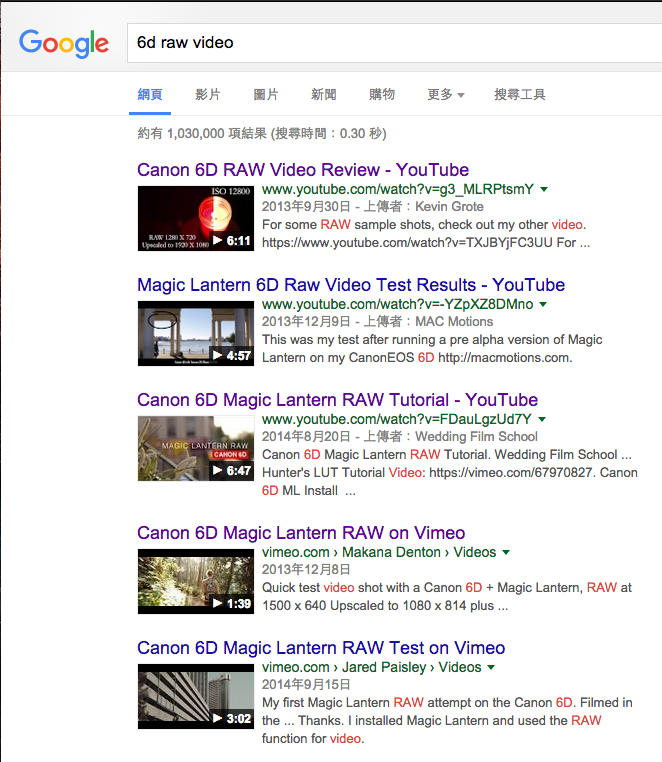Switch to the 圖片 tab
The width and height of the screenshot is (662, 762).
[266, 94]
